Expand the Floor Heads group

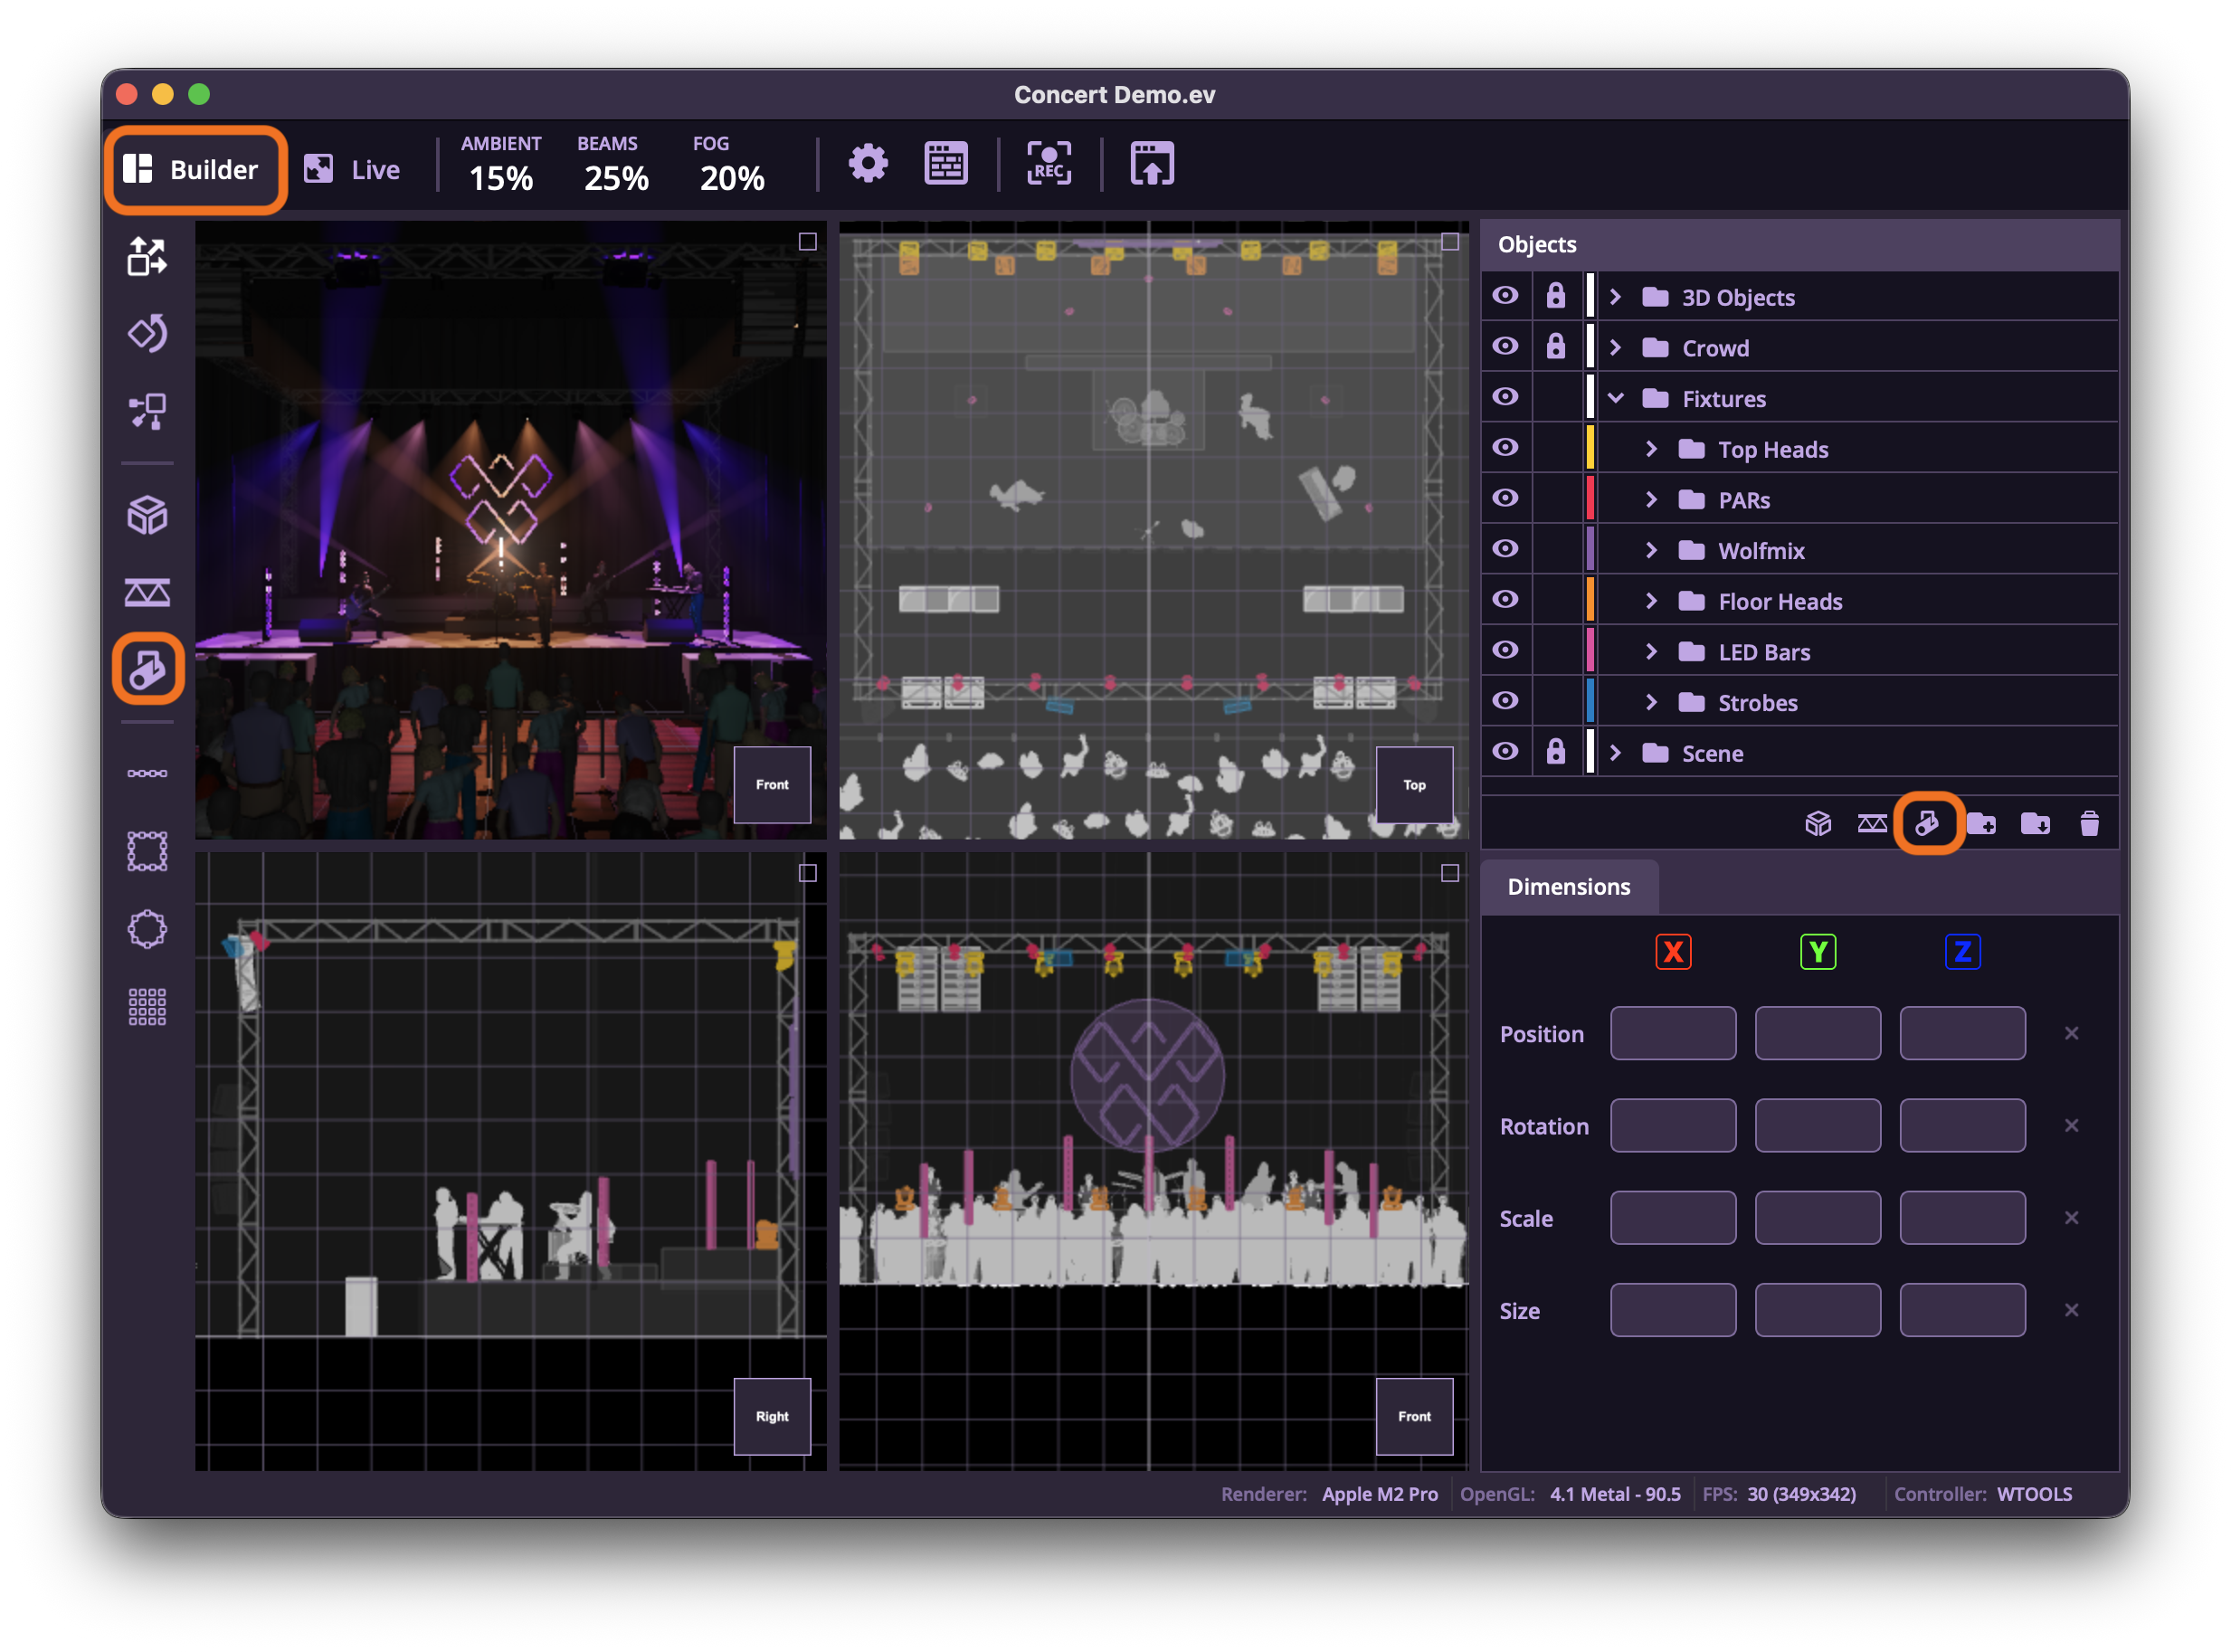pos(1652,601)
